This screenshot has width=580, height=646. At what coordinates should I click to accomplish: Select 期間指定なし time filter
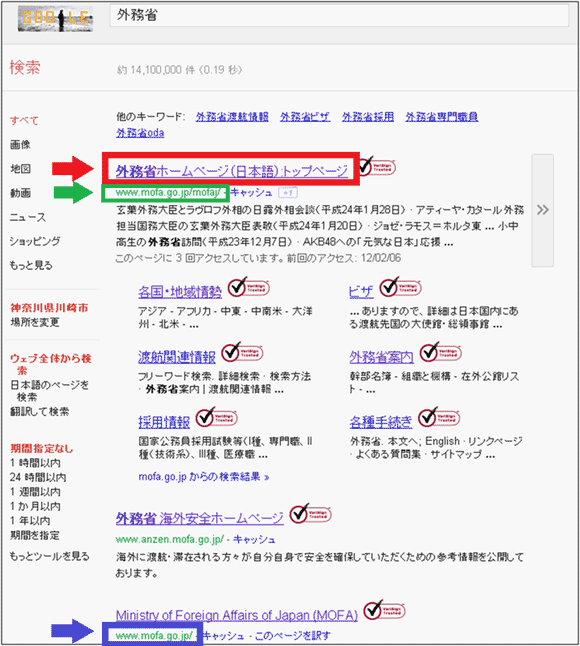(x=42, y=448)
